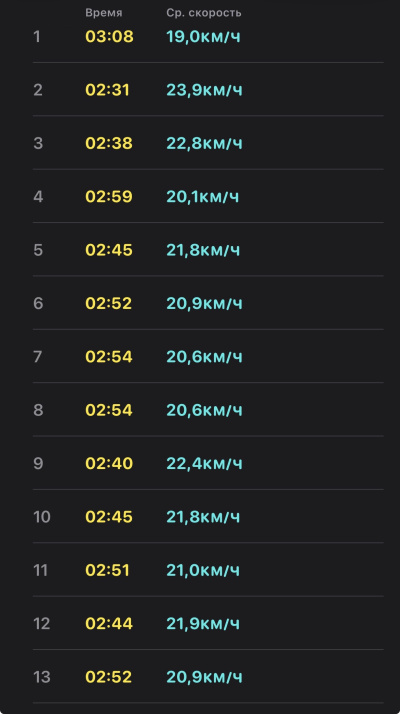Click lap 8 row number

coord(38,410)
